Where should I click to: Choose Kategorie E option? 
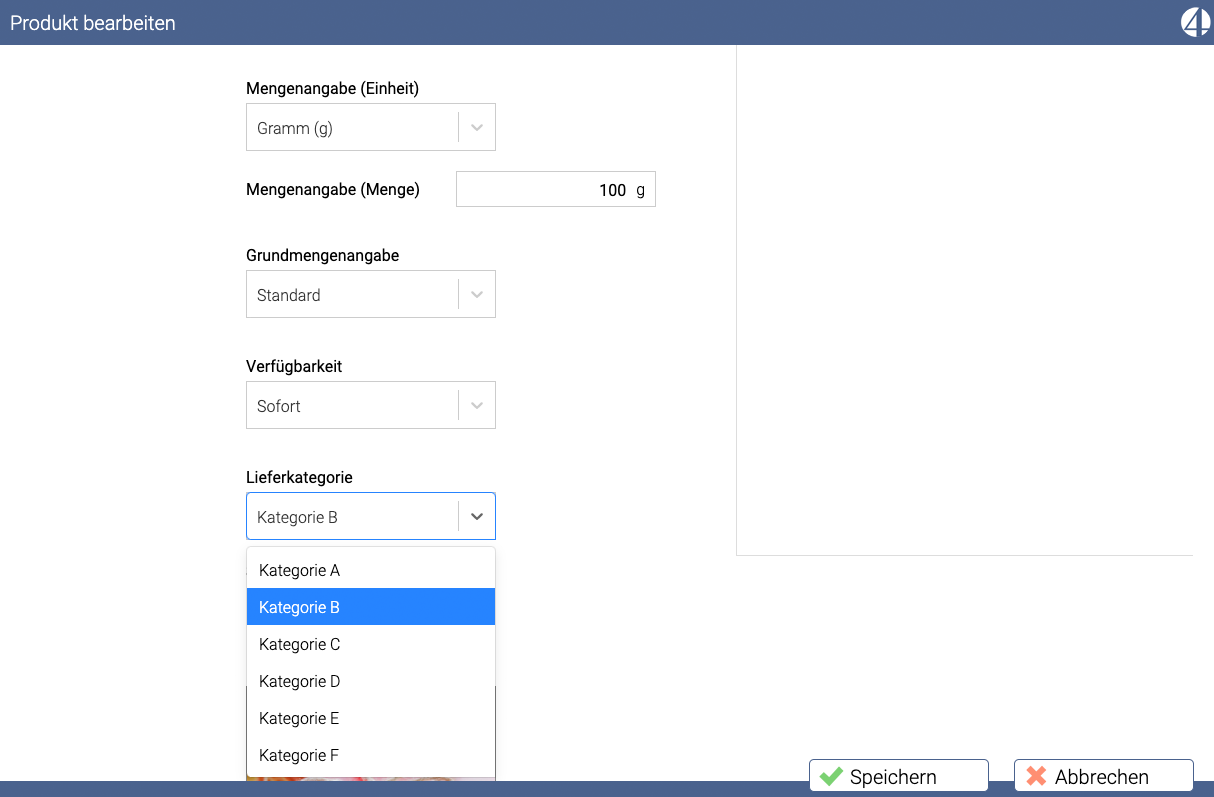pyautogui.click(x=371, y=718)
